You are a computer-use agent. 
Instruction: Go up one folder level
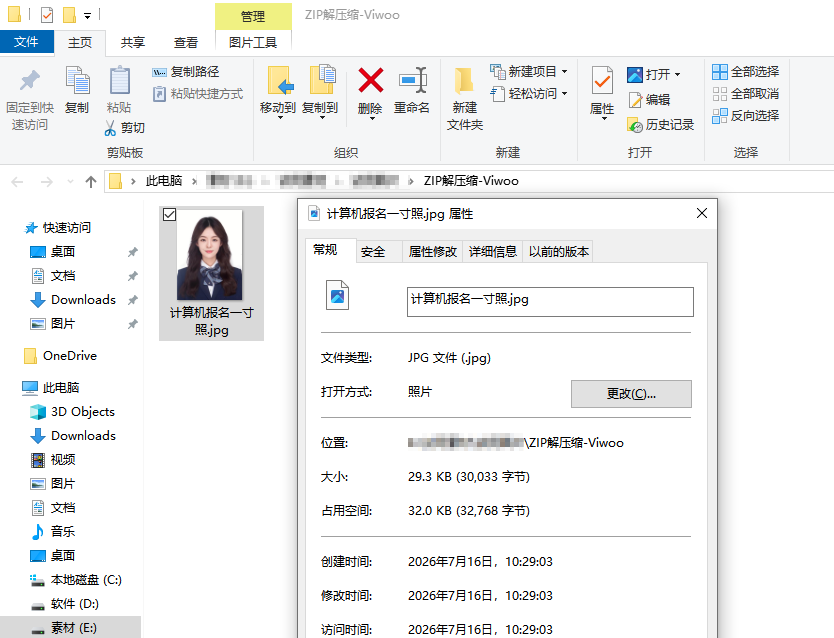click(91, 182)
